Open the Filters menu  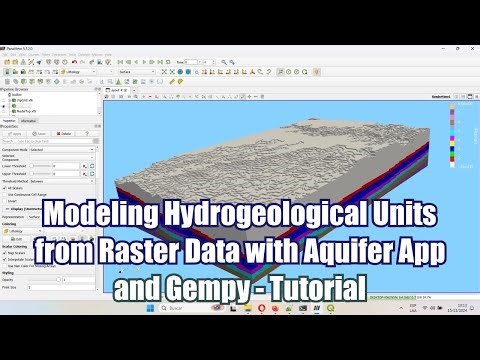(x=46, y=55)
